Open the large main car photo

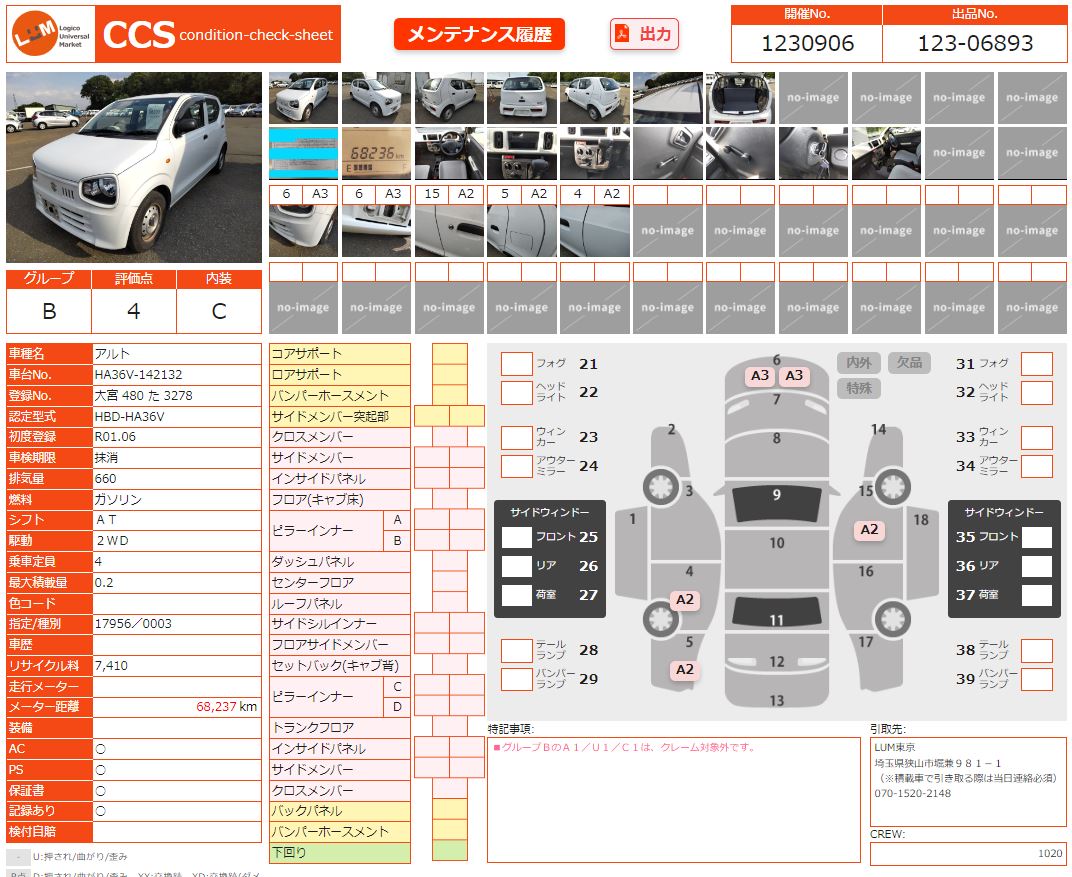pos(134,166)
